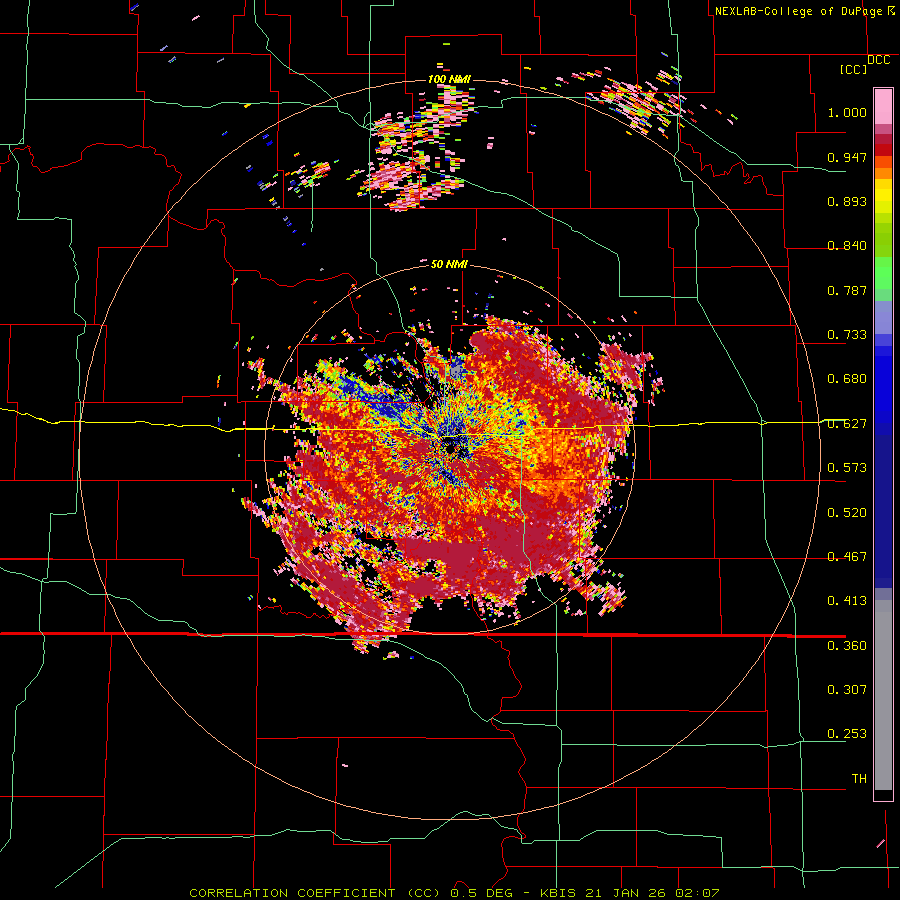
Task: Click the Correlation Coefficient KBIS caption text
Action: click(x=454, y=893)
